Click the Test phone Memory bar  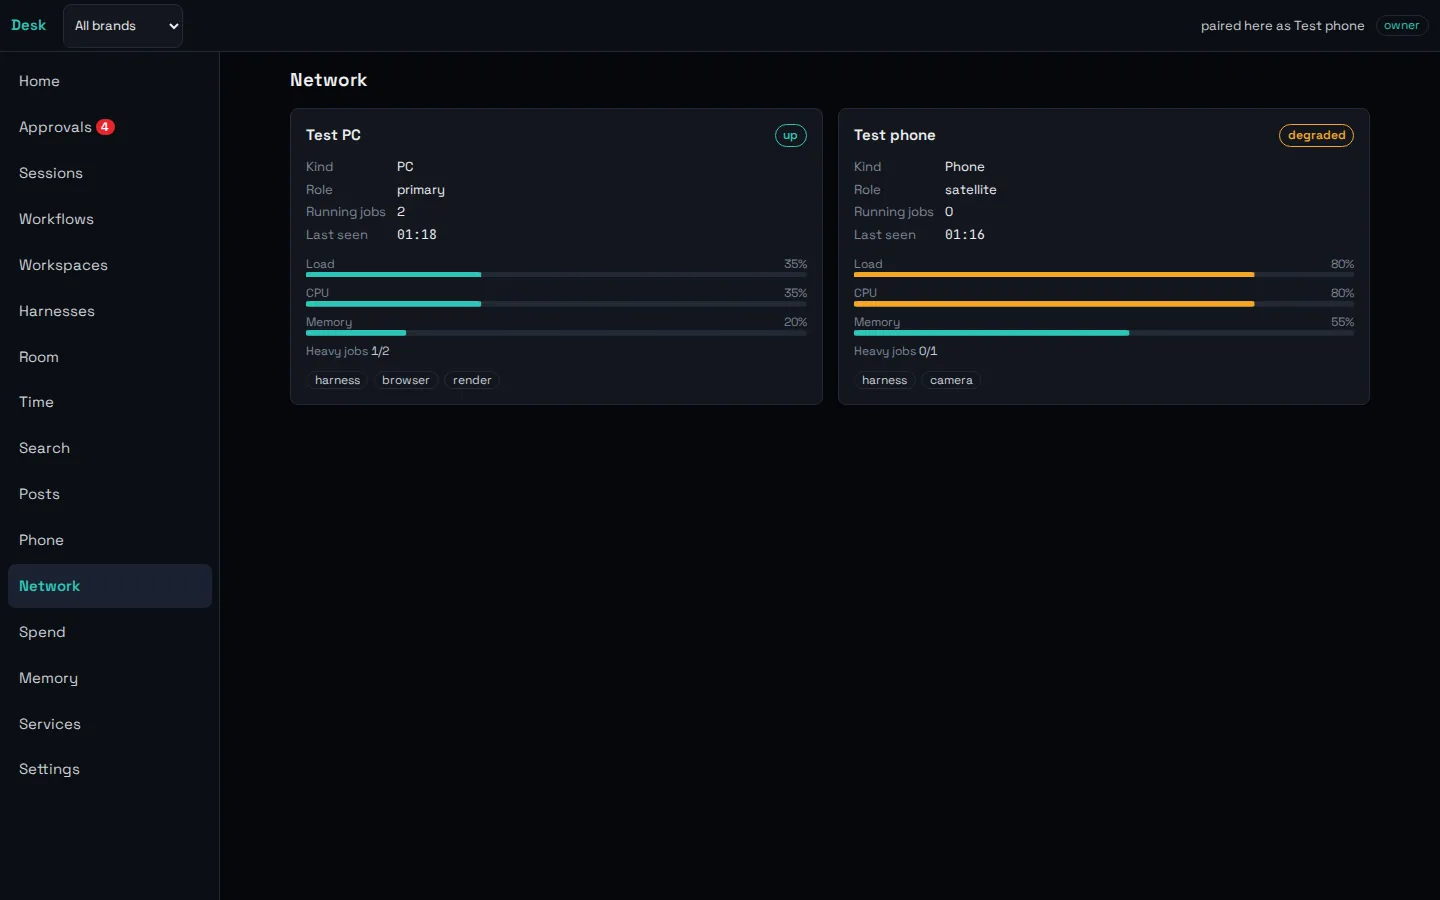coord(1104,332)
